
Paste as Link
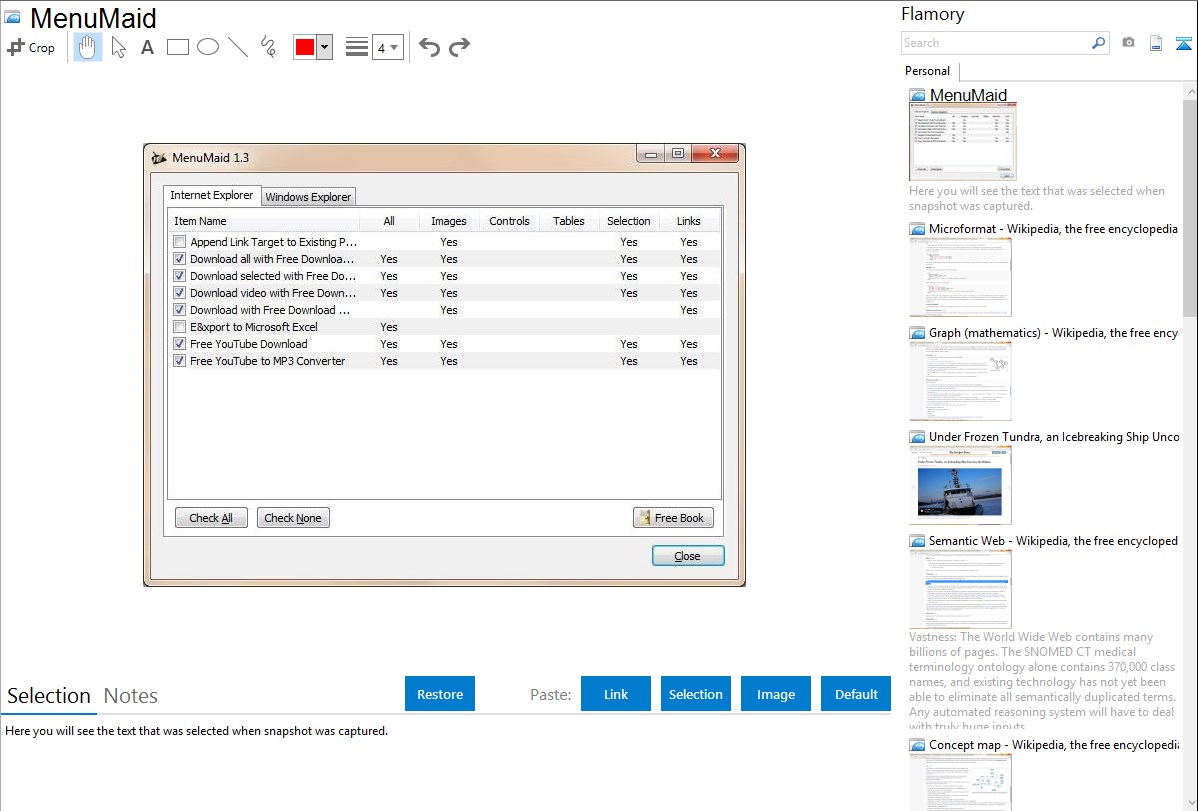click(x=616, y=694)
